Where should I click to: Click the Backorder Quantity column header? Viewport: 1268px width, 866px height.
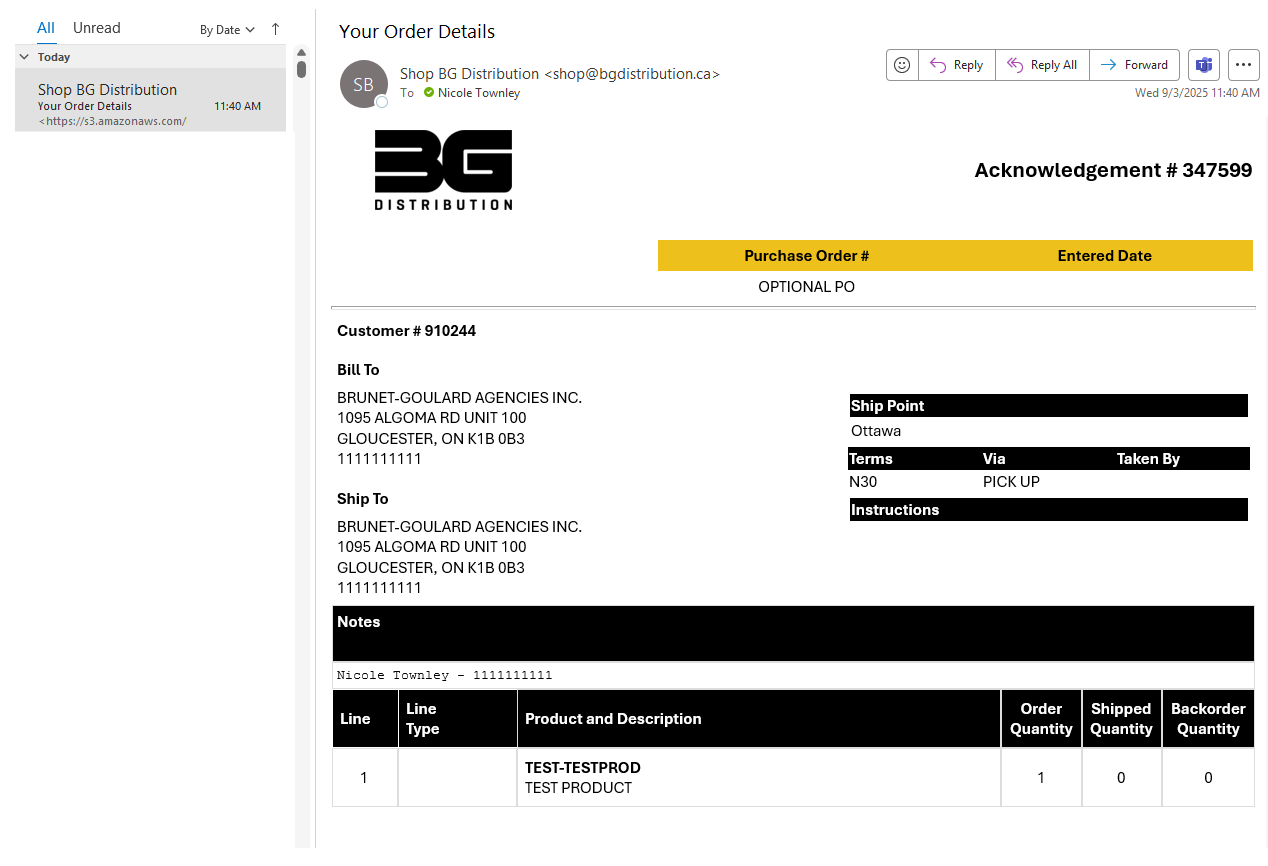pos(1208,719)
